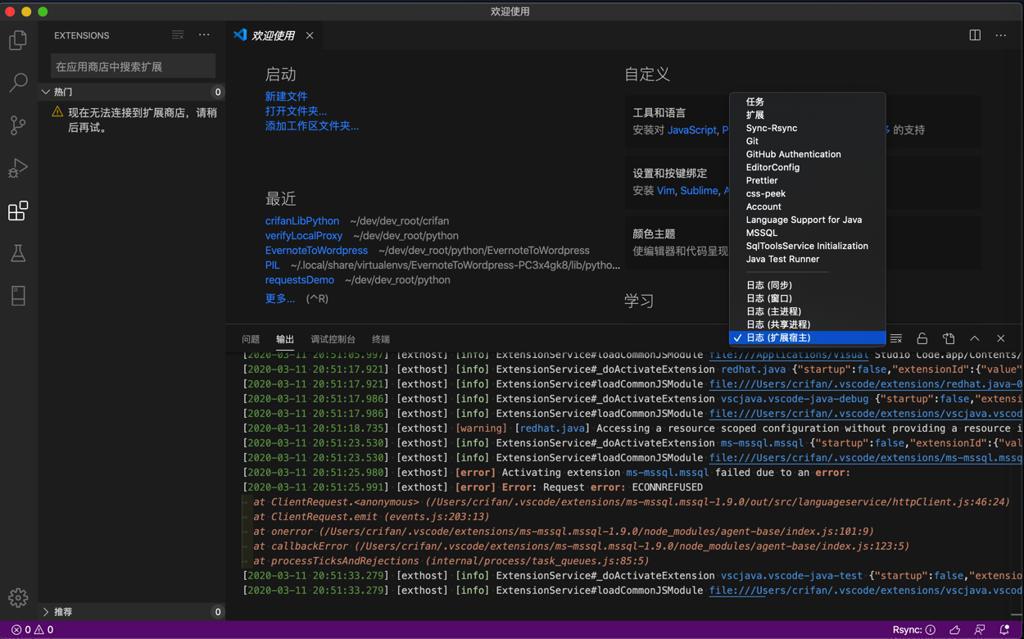Screen dimensions: 1024x639
Task: Select 任务 in output channel dropdown
Action: click(807, 102)
